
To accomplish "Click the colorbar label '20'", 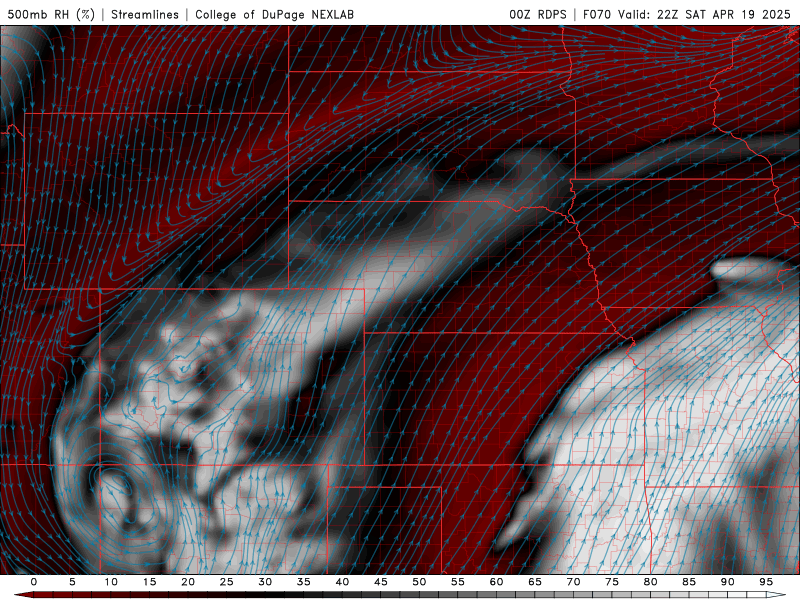I will pyautogui.click(x=188, y=582).
